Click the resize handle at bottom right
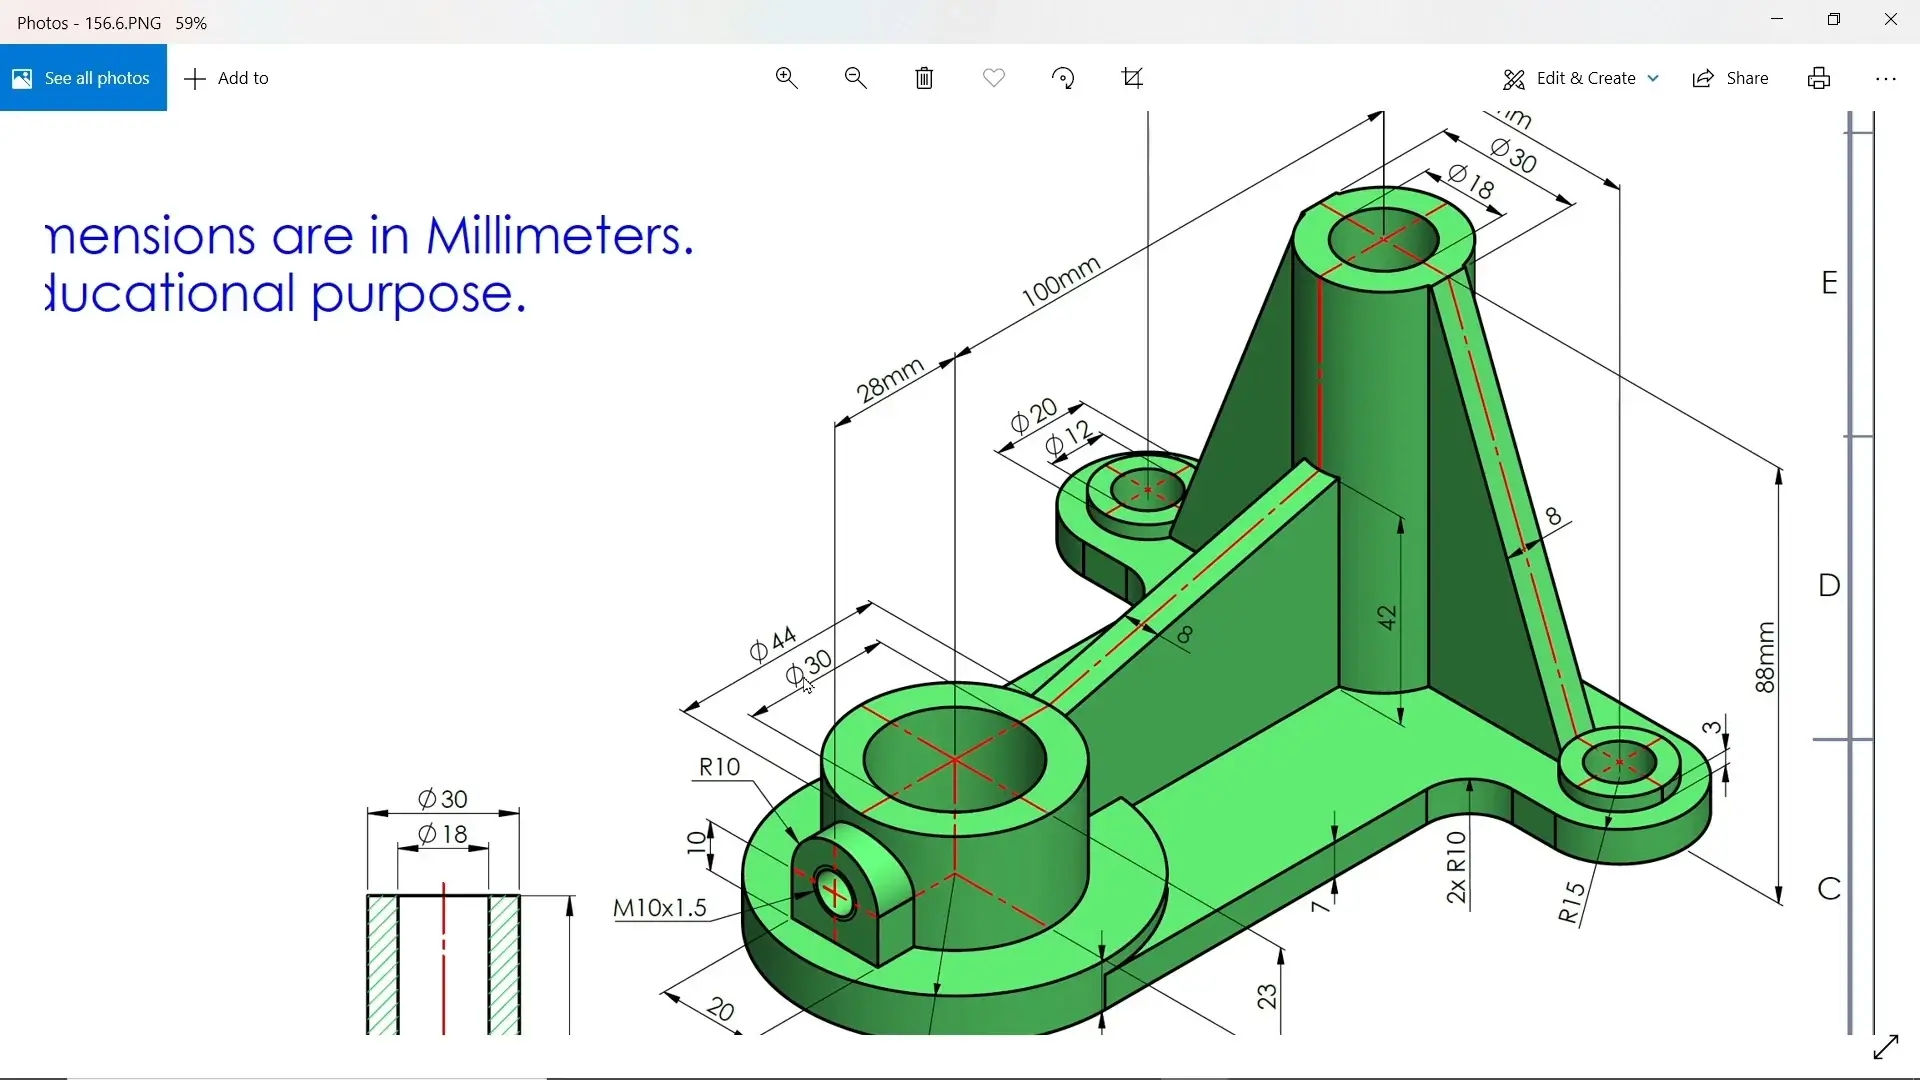The width and height of the screenshot is (1920, 1080). (x=1886, y=1046)
